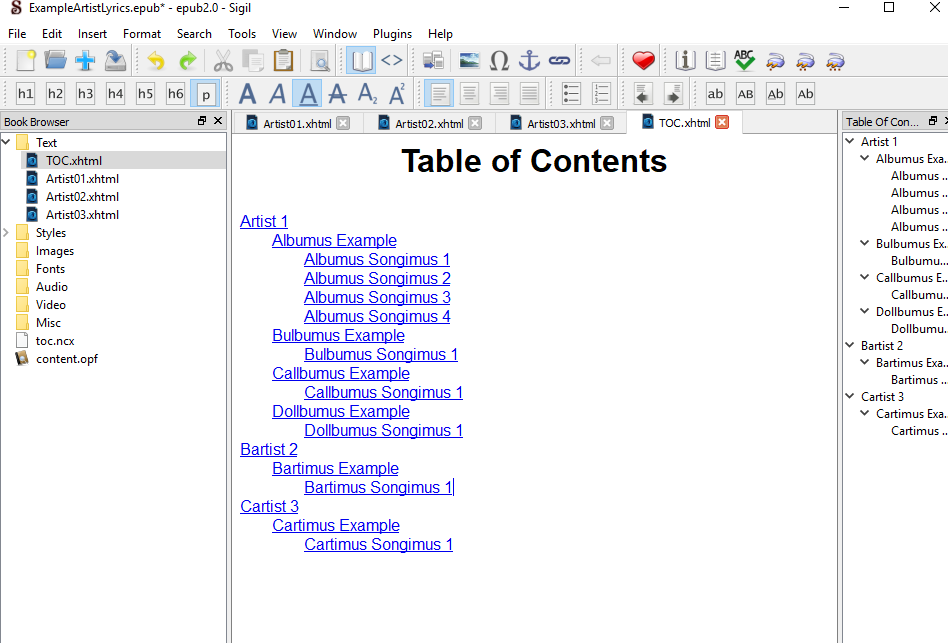Insert special character omega icon
948x643 pixels.
[x=499, y=60]
